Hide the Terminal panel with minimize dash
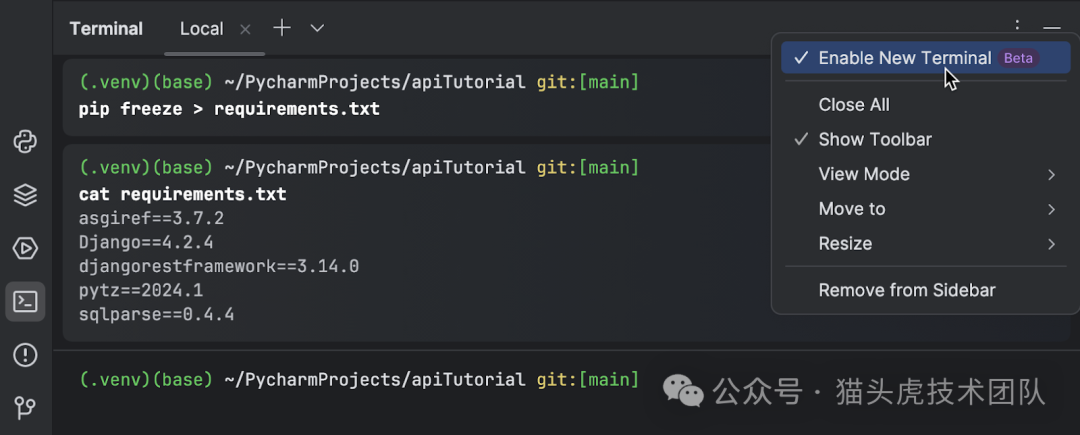 (1051, 28)
